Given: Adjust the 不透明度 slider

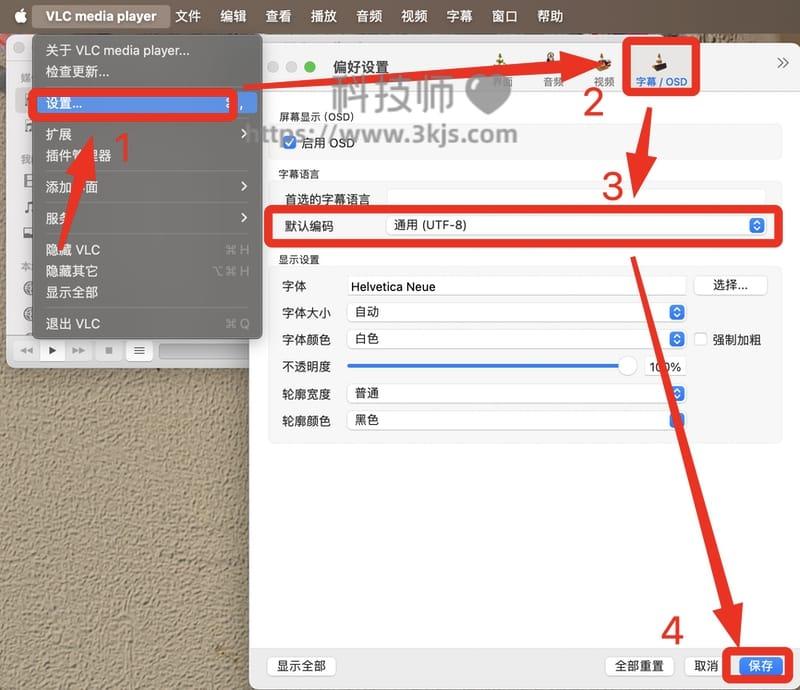Looking at the screenshot, I should pyautogui.click(x=492, y=366).
